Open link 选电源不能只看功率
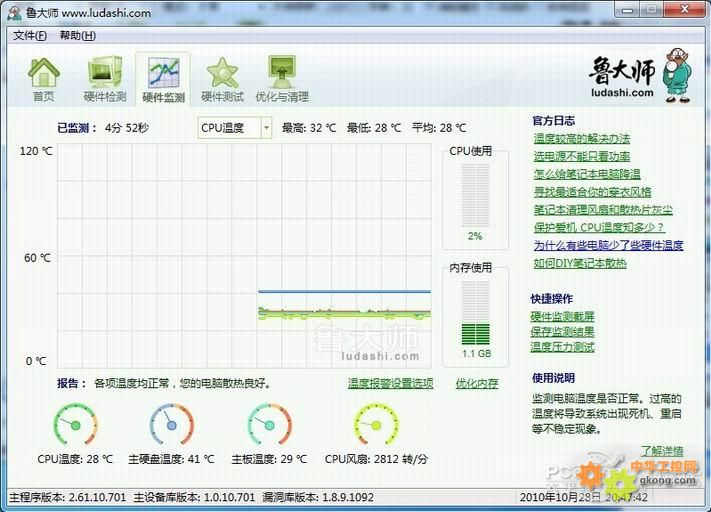Viewport: 711px width, 512px height. [x=582, y=156]
